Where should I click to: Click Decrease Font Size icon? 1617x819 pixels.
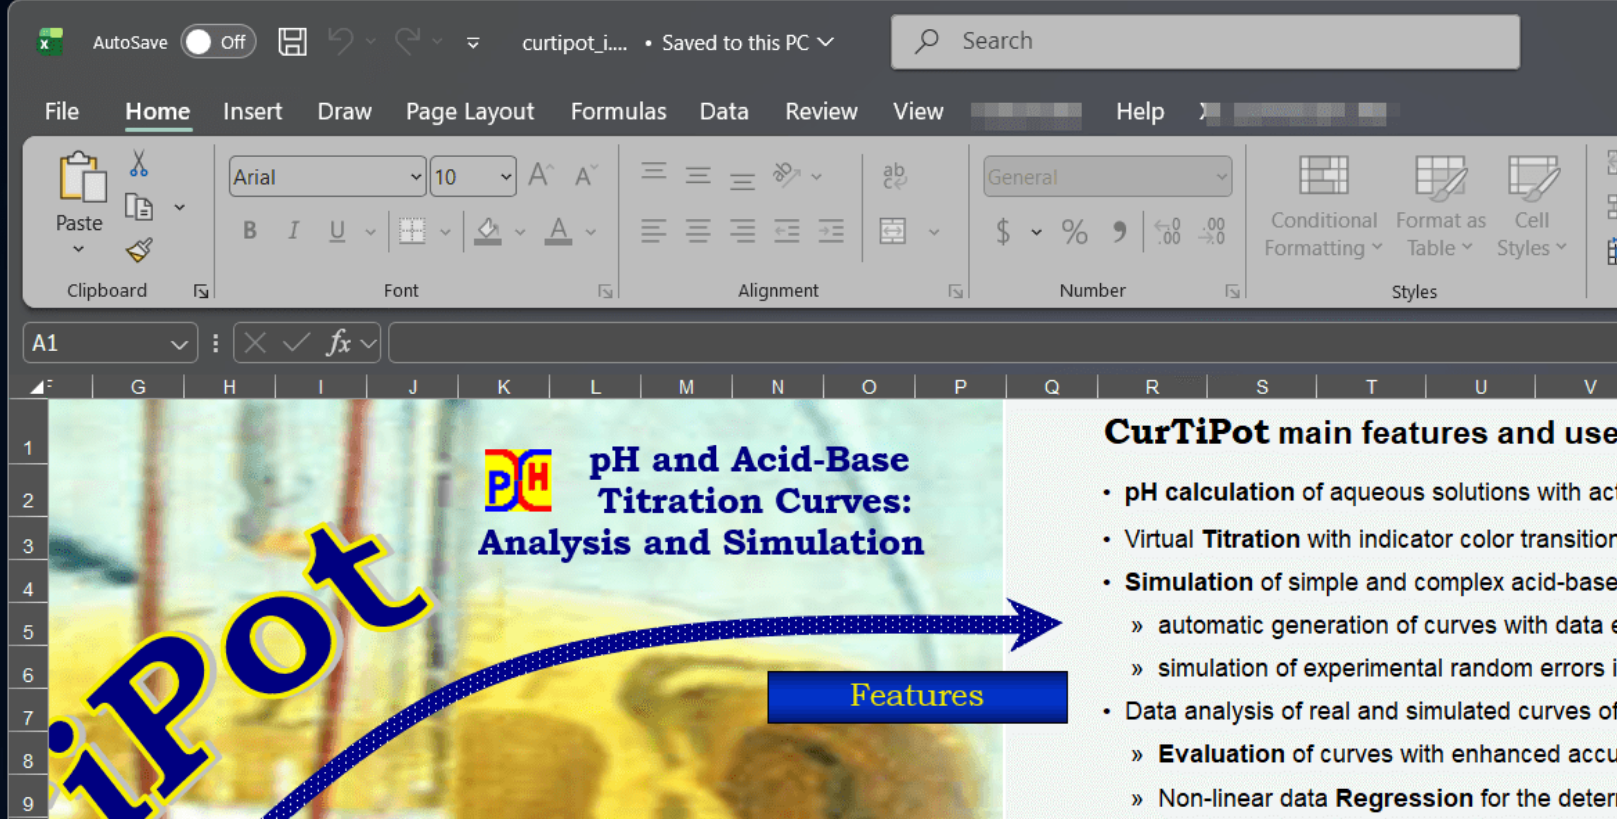pos(586,176)
